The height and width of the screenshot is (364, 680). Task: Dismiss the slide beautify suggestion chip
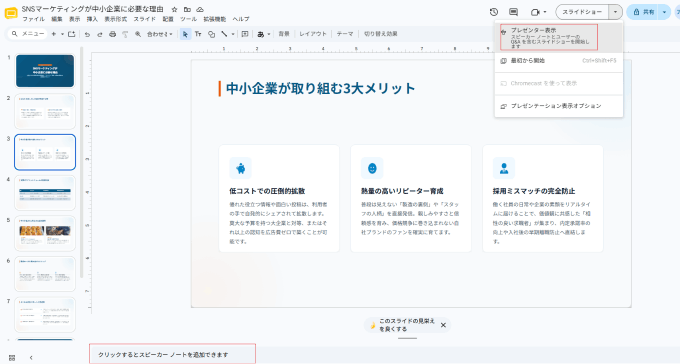pos(443,325)
